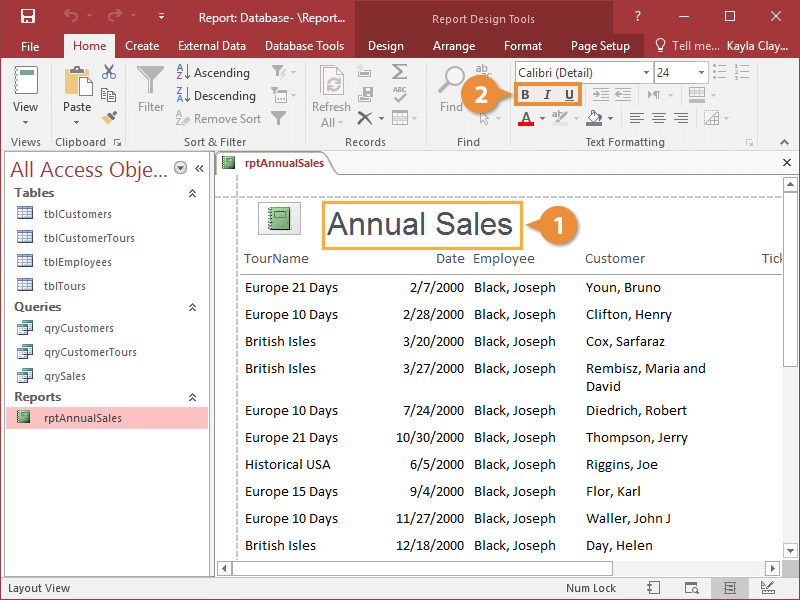Open the font size dropdown
The image size is (800, 600).
(x=702, y=73)
